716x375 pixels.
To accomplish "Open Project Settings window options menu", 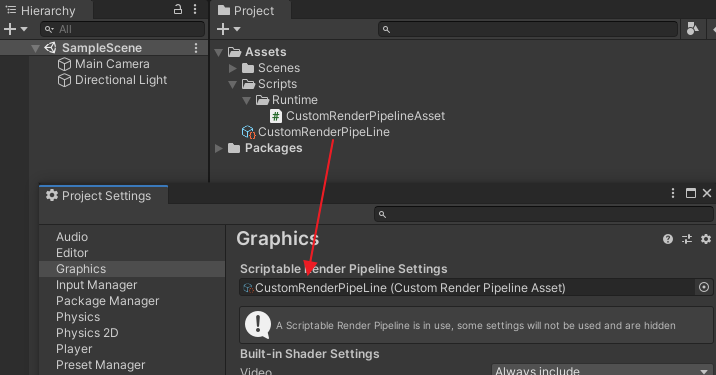I will tap(673, 193).
